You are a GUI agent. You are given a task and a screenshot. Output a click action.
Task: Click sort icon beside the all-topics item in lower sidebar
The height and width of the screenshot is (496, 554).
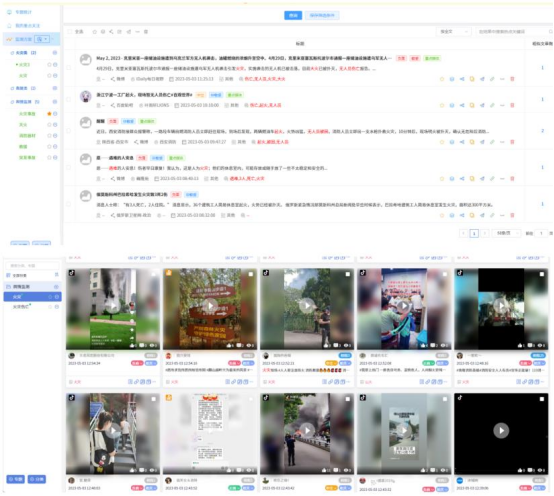pos(56,275)
